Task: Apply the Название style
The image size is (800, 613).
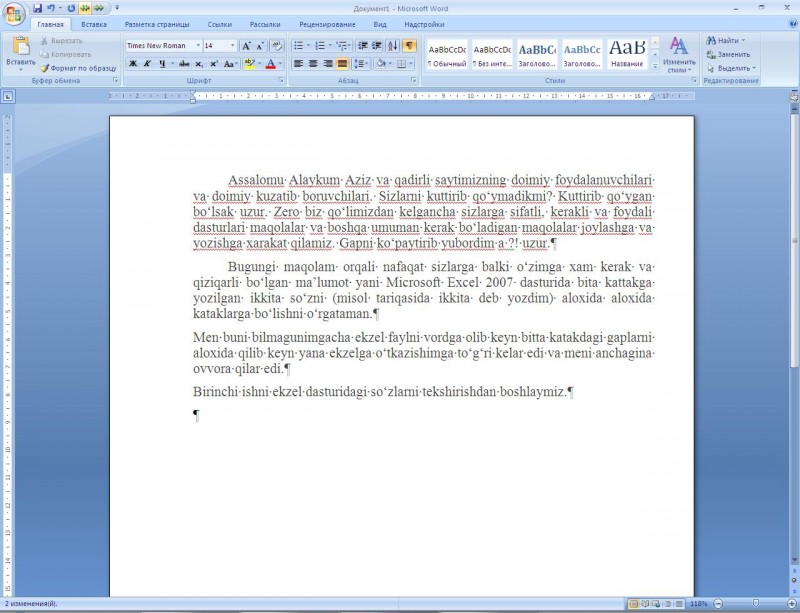Action: [627, 54]
